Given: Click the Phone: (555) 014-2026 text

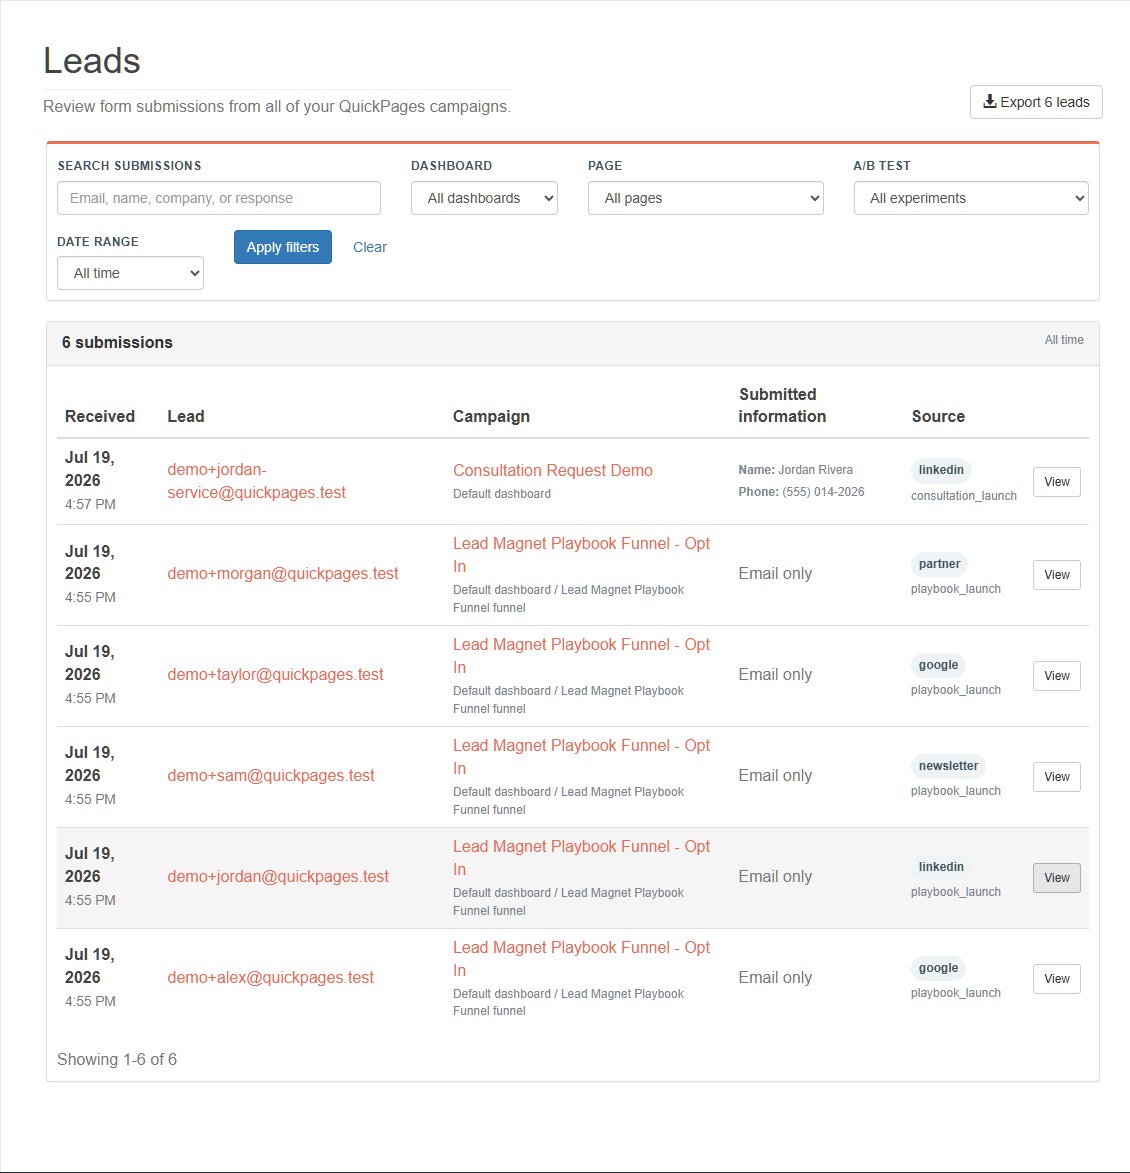Looking at the screenshot, I should (x=801, y=491).
